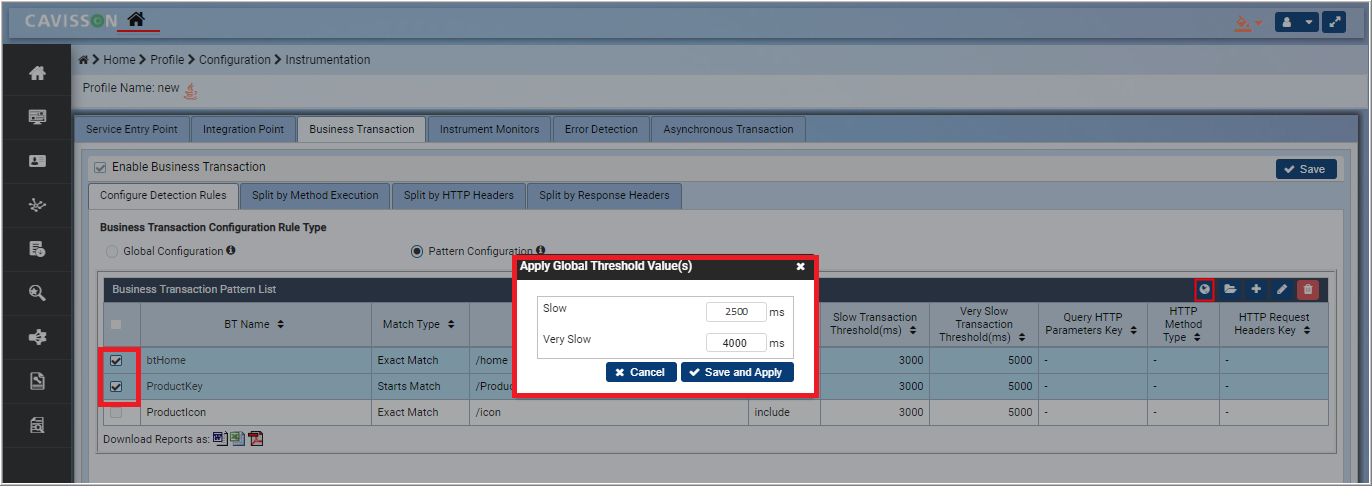Open the Split by HTTP Headers tab

tap(458, 195)
